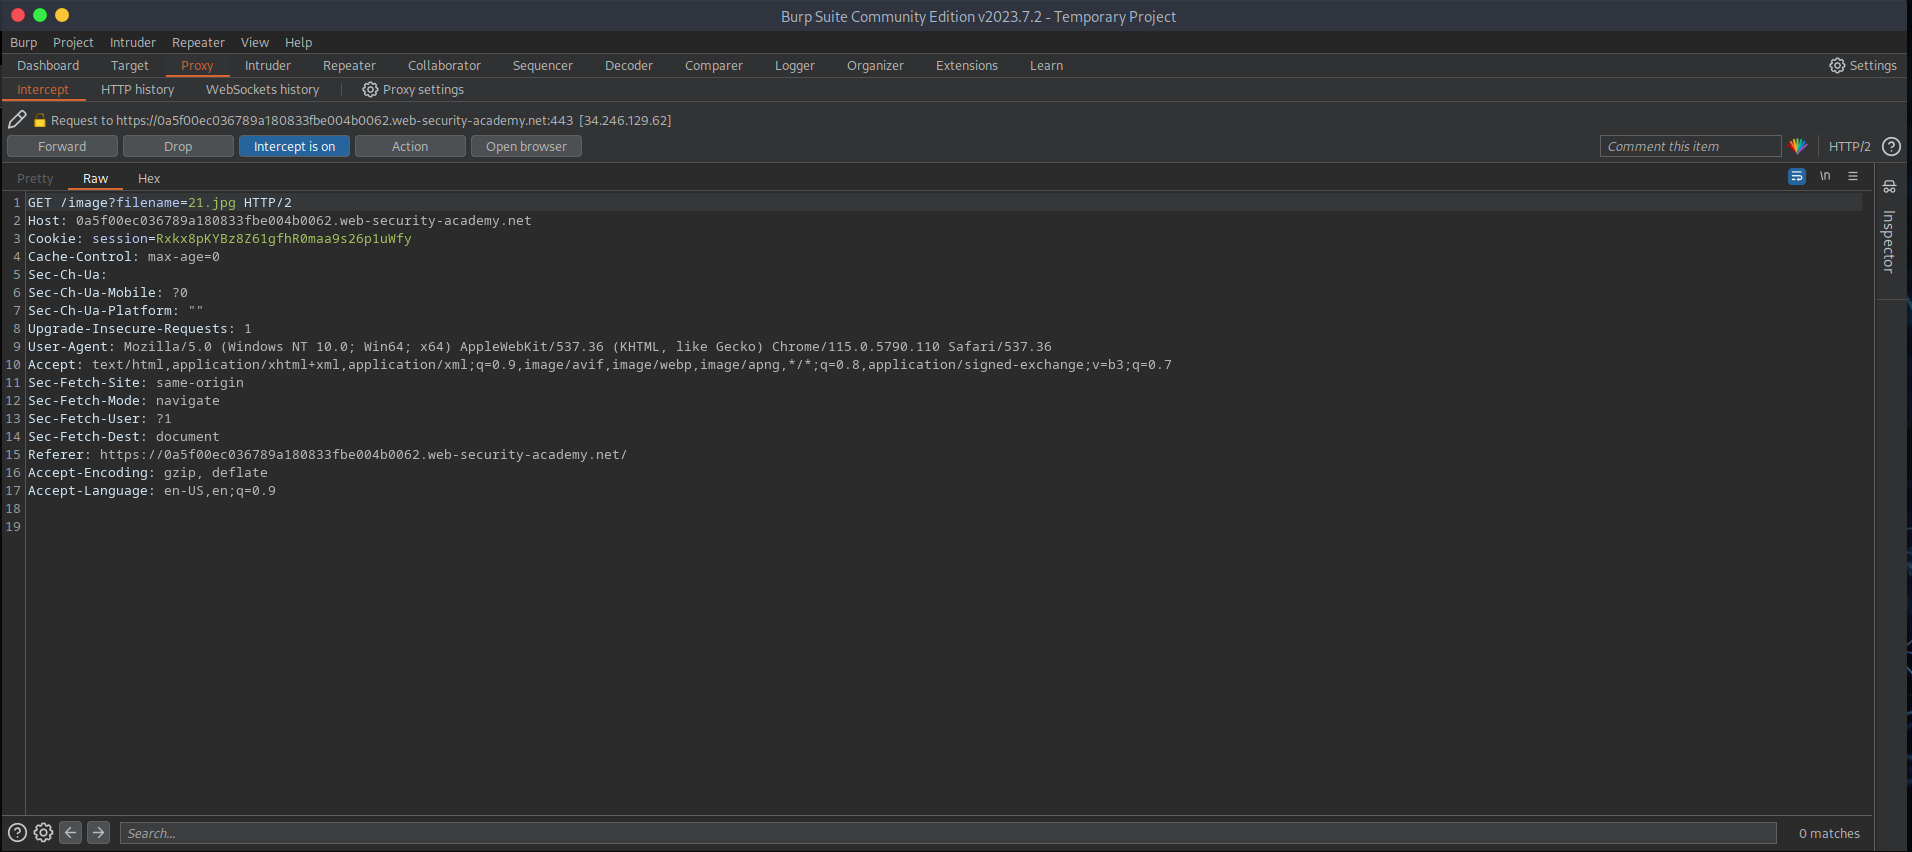Click the pencil edit target icon
1912x852 pixels.
(17, 120)
